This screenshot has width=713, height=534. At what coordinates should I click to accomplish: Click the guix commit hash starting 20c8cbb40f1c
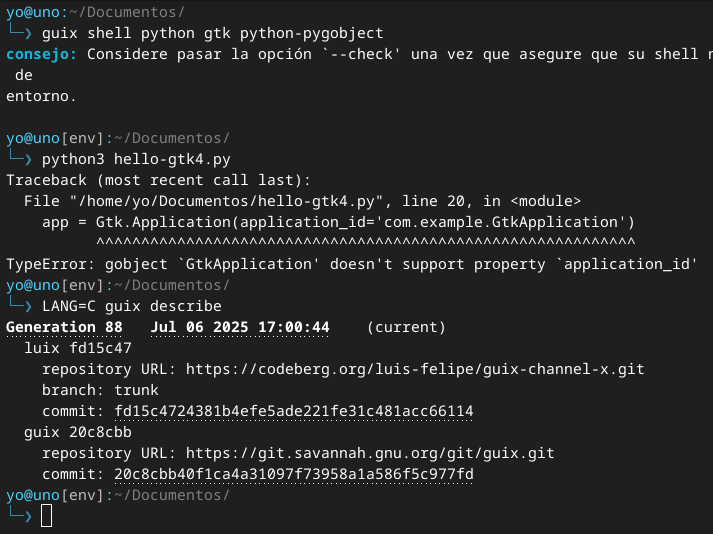pos(294,474)
